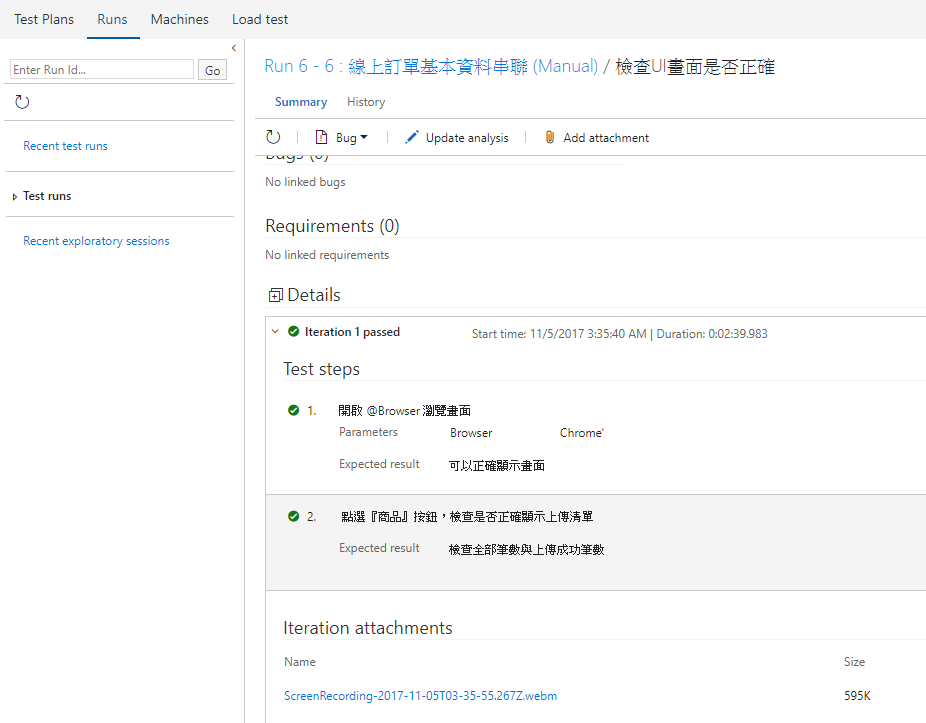The image size is (926, 723).
Task: Open the Test Plans hub tab
Action: 44,19
